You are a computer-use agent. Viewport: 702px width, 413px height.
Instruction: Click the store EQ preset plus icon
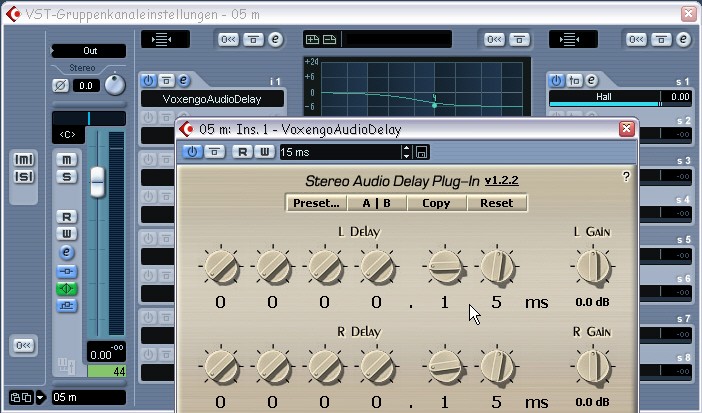[312, 39]
